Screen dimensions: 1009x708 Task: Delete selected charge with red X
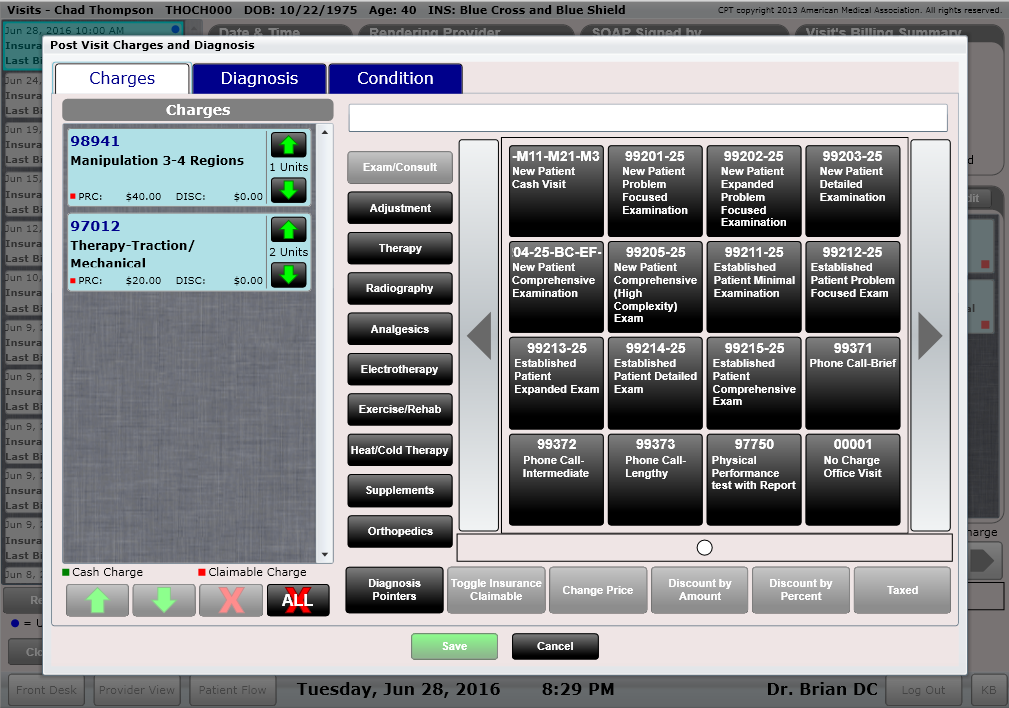coord(231,600)
